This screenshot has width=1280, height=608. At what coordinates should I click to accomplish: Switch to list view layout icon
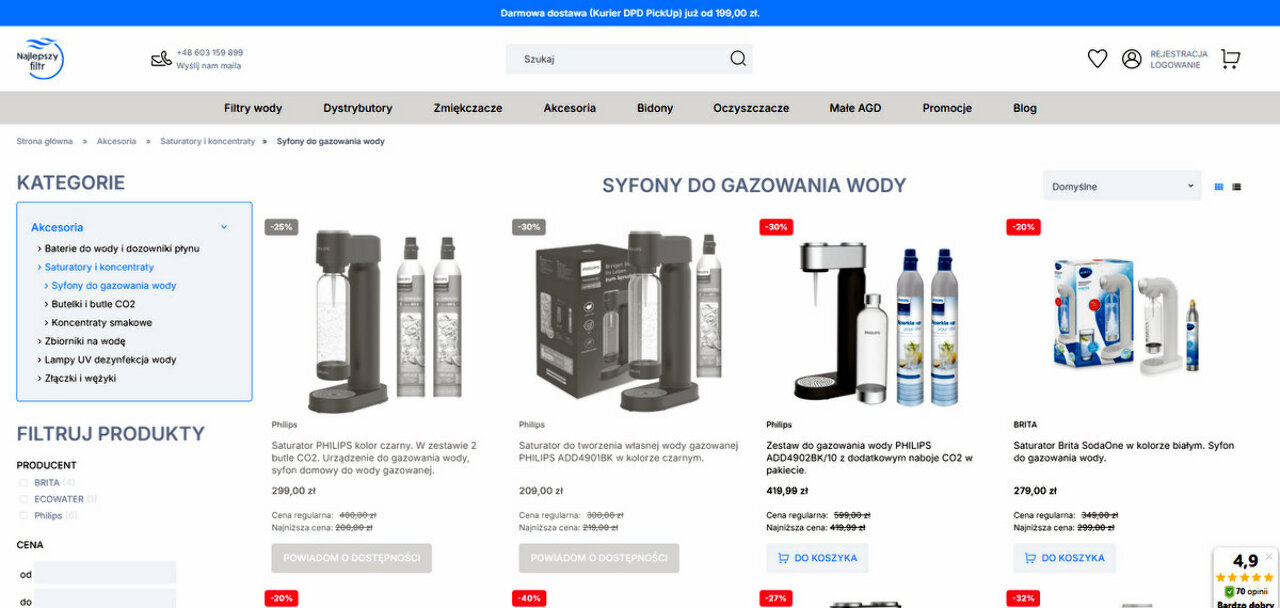click(1237, 186)
